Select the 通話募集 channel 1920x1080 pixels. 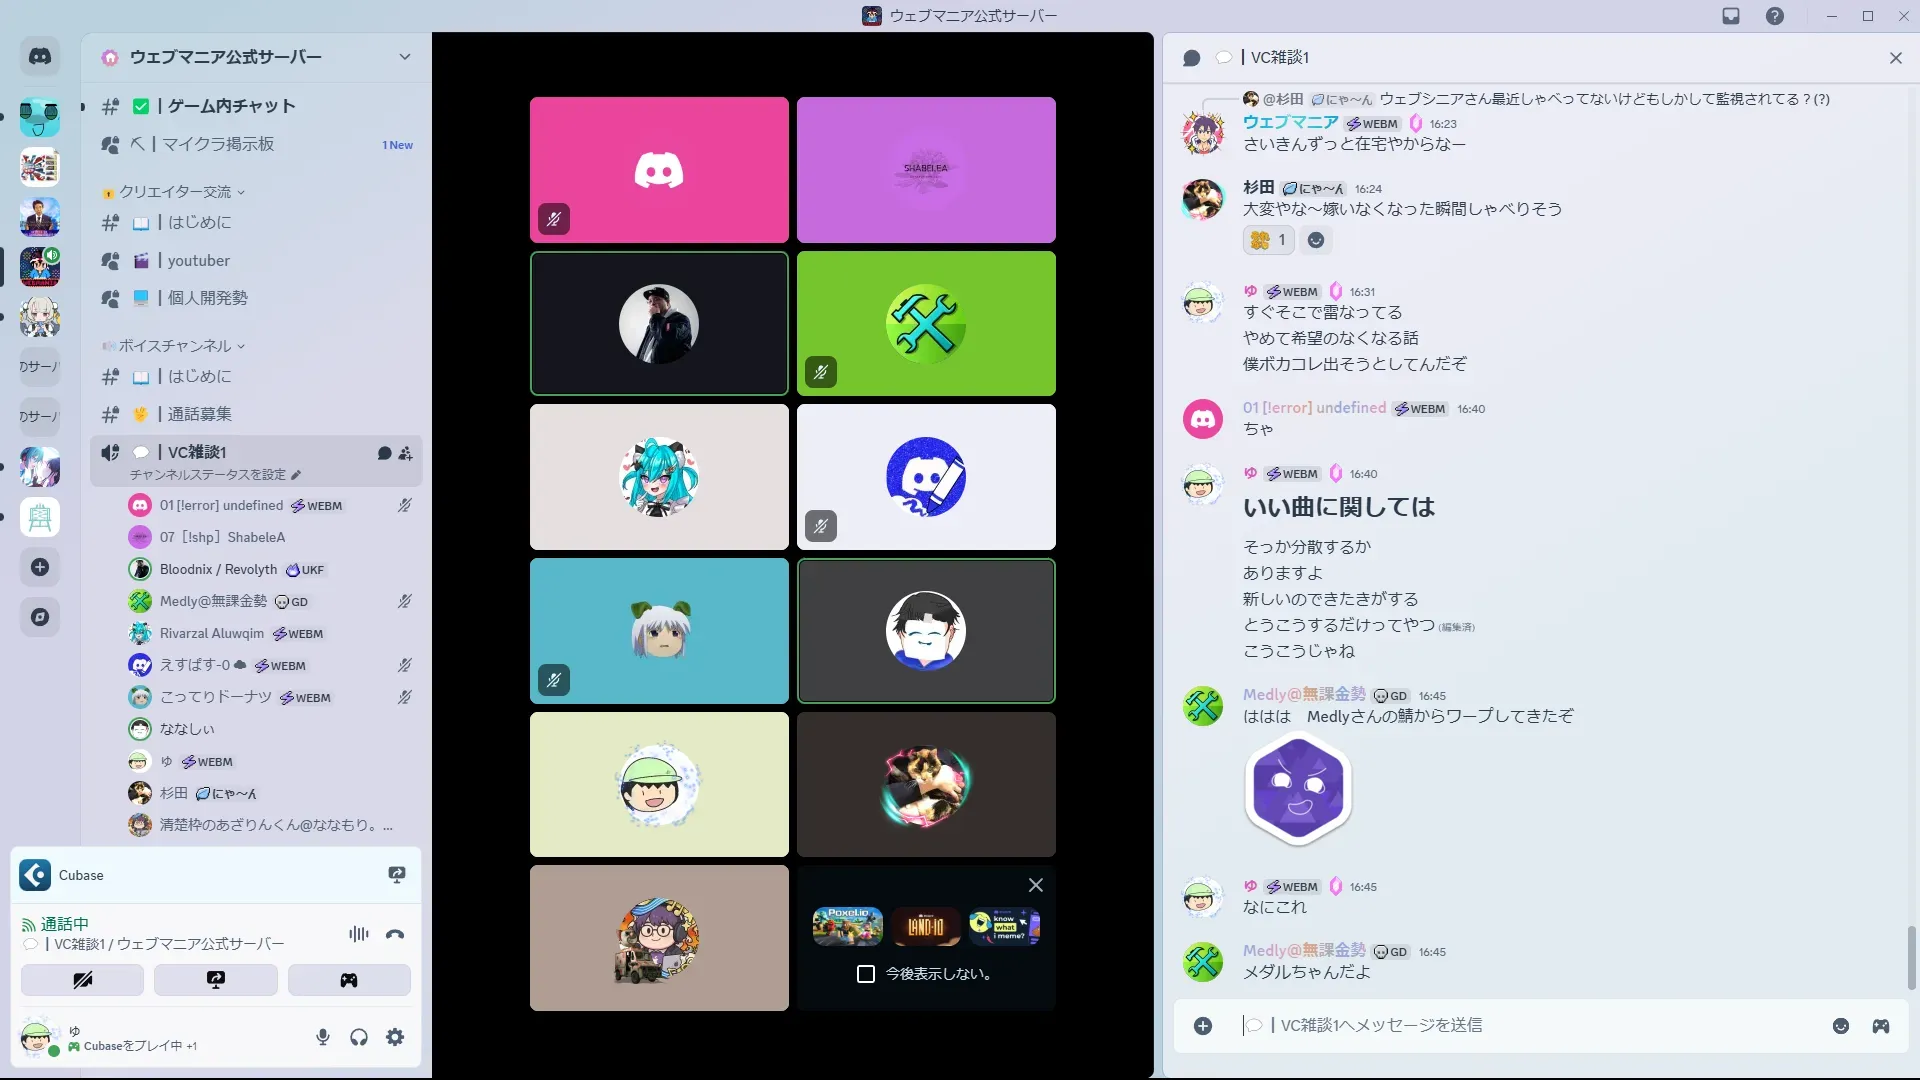(199, 414)
